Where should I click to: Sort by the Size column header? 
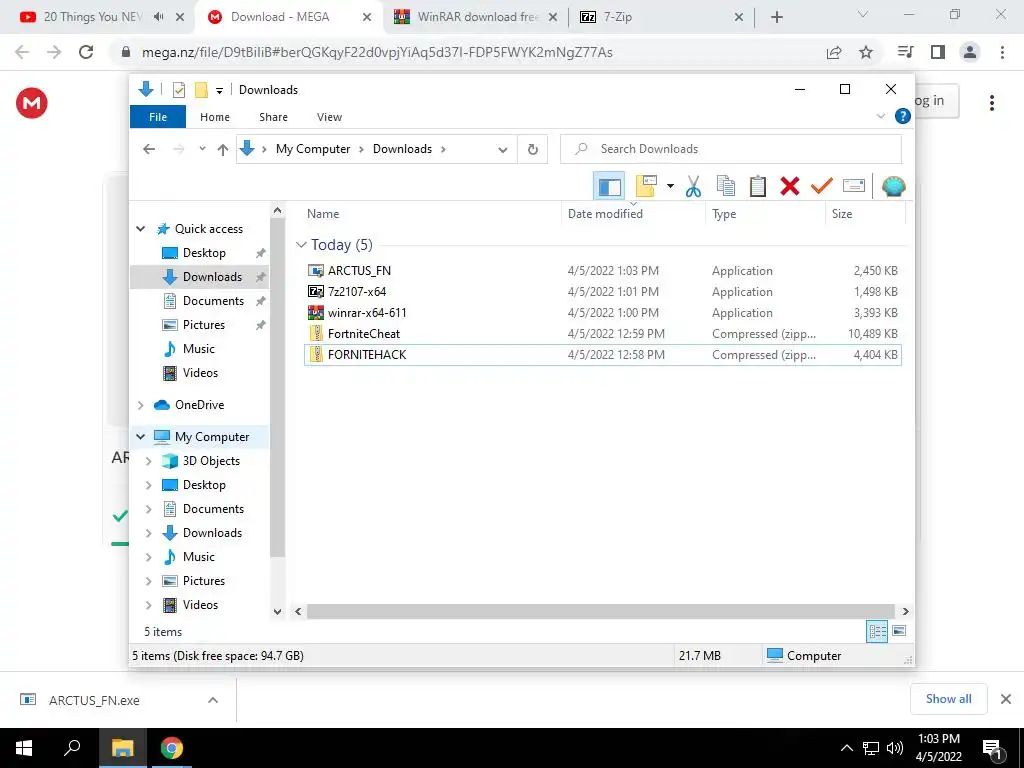point(841,214)
